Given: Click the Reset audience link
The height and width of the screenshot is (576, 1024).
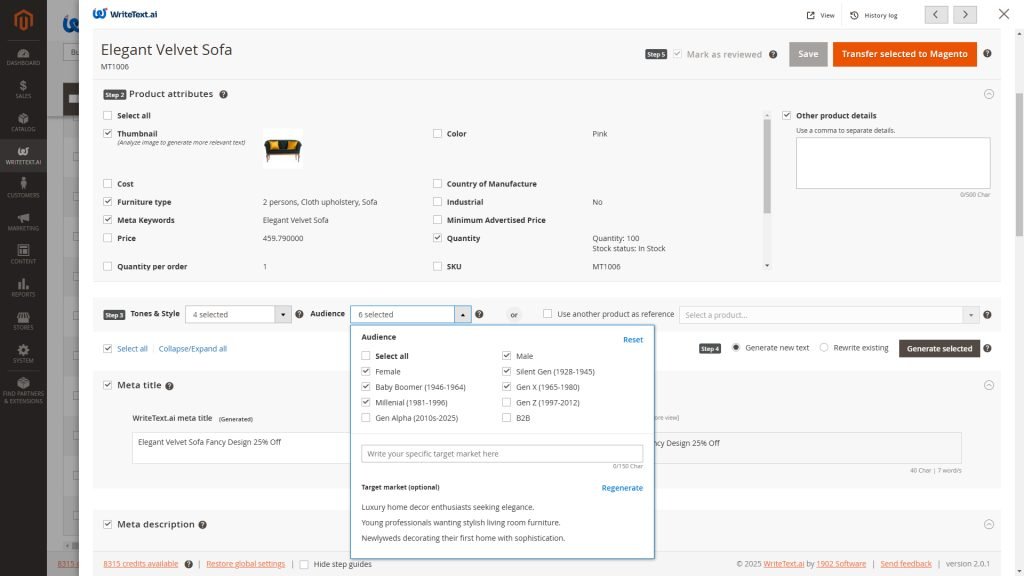Looking at the screenshot, I should coord(632,340).
